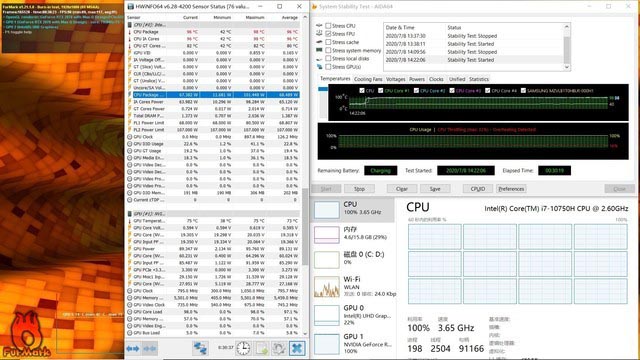The height and width of the screenshot is (360, 640).
Task: Click the disk icon beside Stress local disks
Action: [x=319, y=58]
